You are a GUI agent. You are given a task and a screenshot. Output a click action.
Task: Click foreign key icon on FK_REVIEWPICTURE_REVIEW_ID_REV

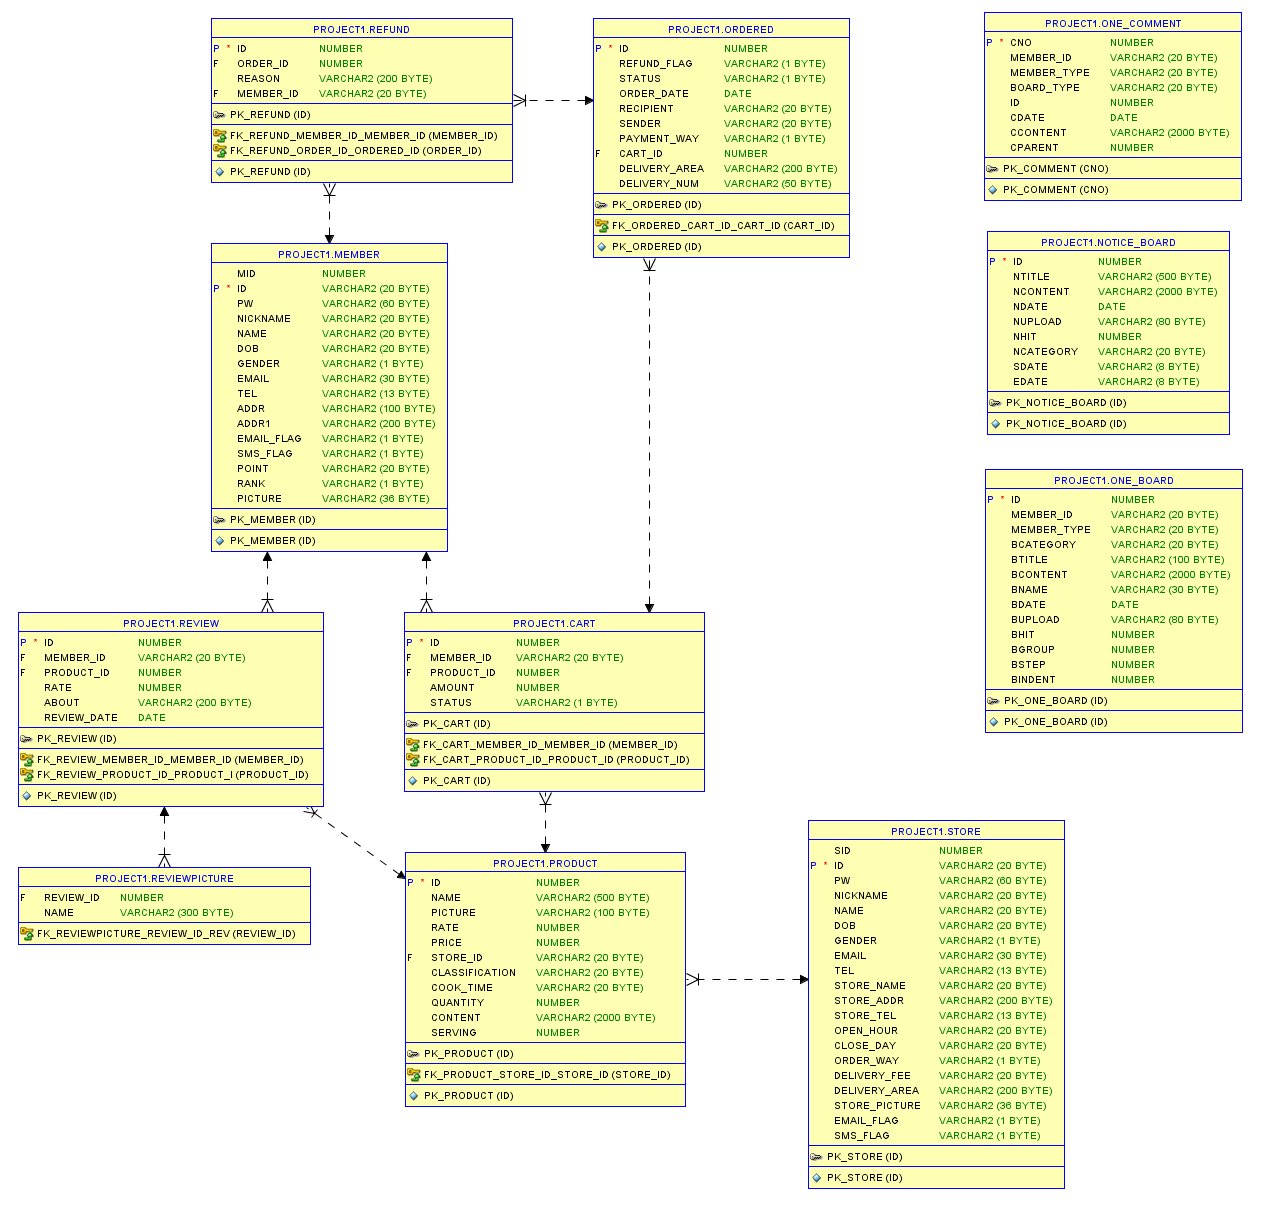point(25,933)
